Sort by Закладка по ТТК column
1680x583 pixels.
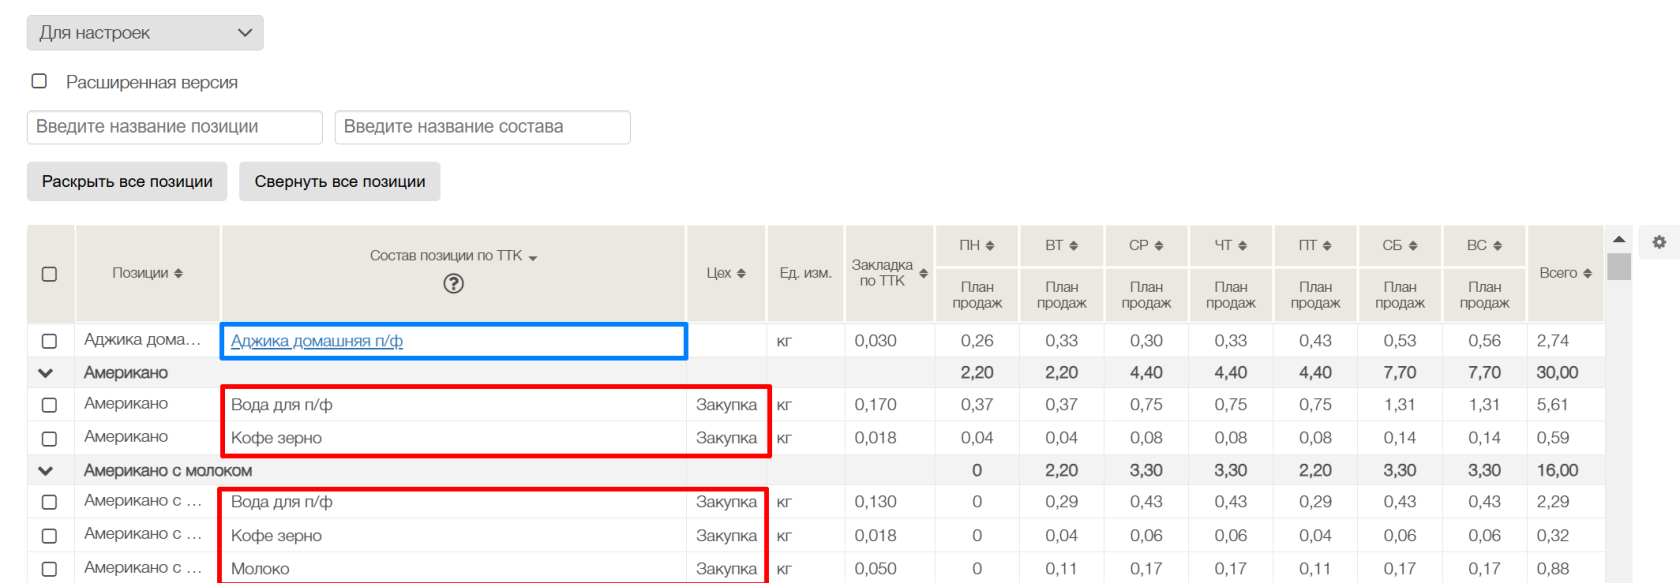click(x=923, y=273)
